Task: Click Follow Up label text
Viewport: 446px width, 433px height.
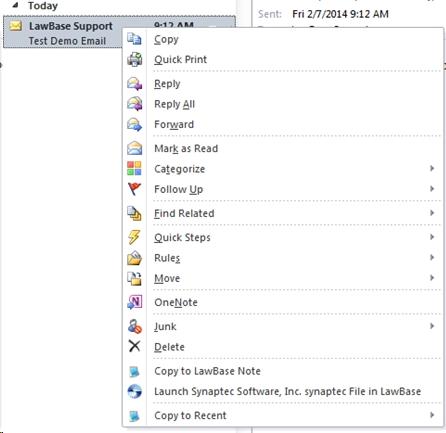Action: 179,189
